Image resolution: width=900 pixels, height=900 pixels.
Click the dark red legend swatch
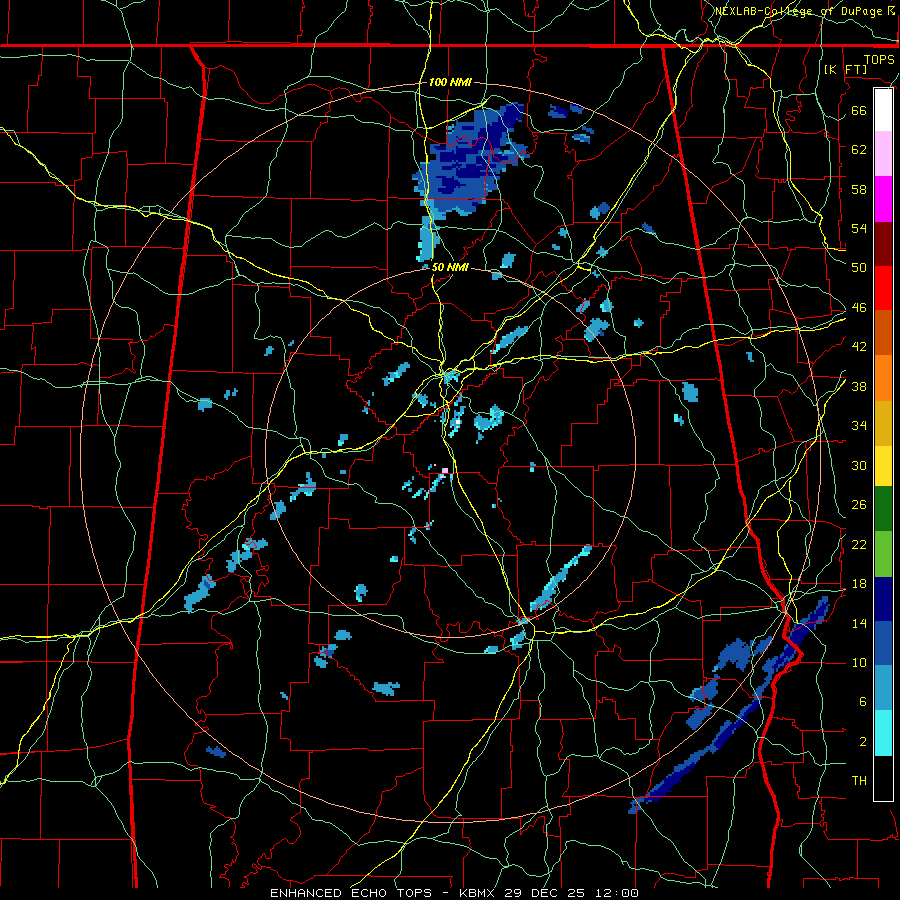[883, 244]
